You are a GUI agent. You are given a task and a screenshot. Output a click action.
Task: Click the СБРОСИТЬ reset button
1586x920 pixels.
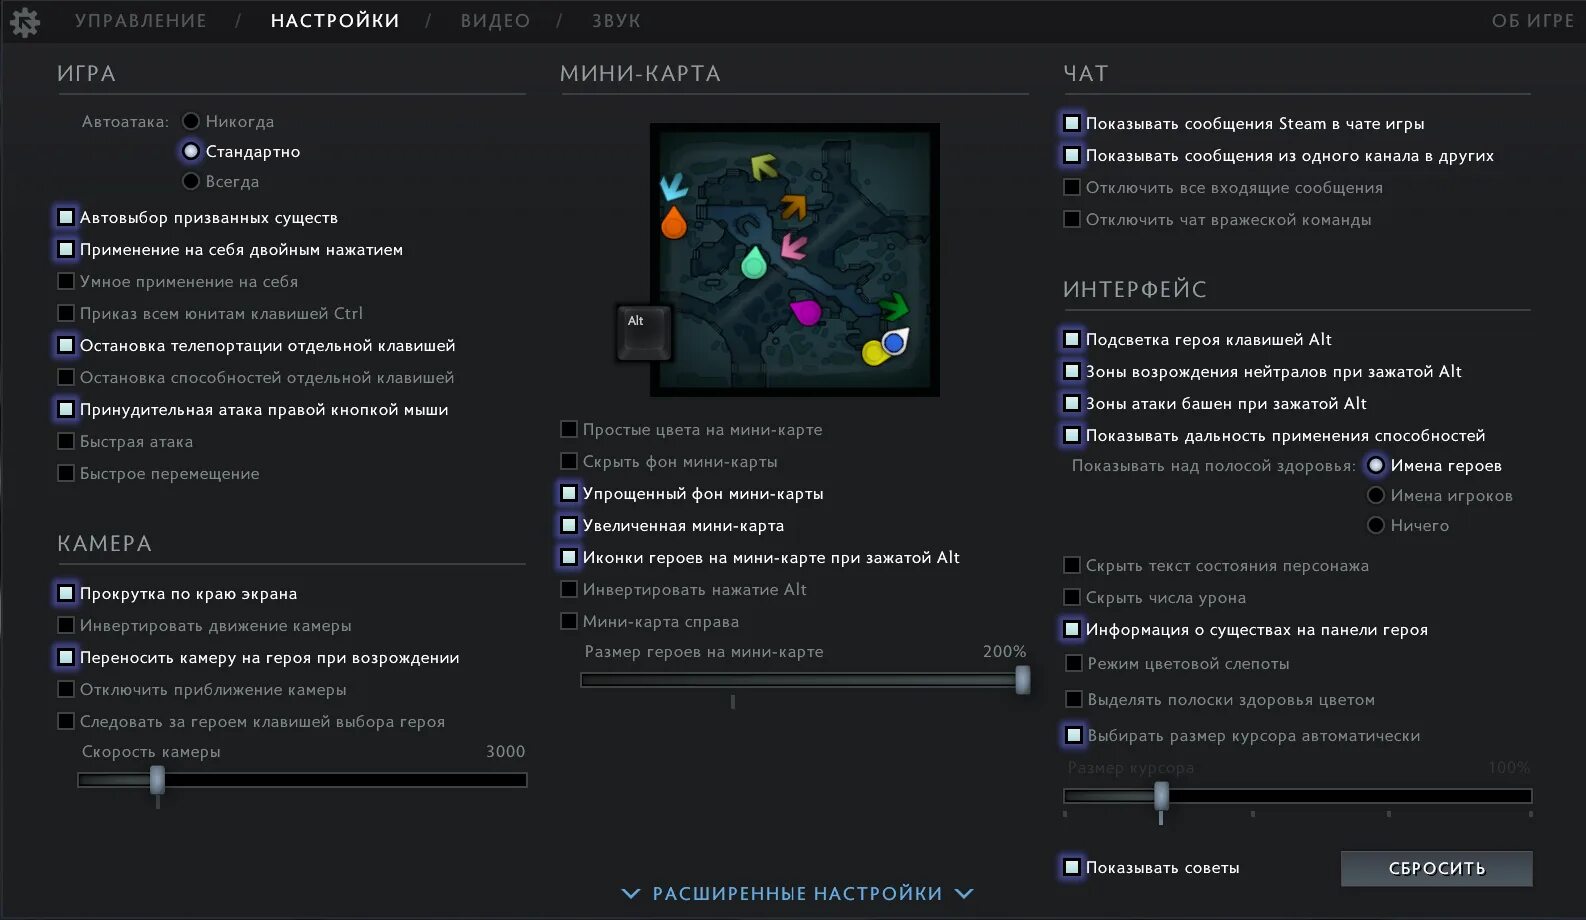pyautogui.click(x=1436, y=868)
